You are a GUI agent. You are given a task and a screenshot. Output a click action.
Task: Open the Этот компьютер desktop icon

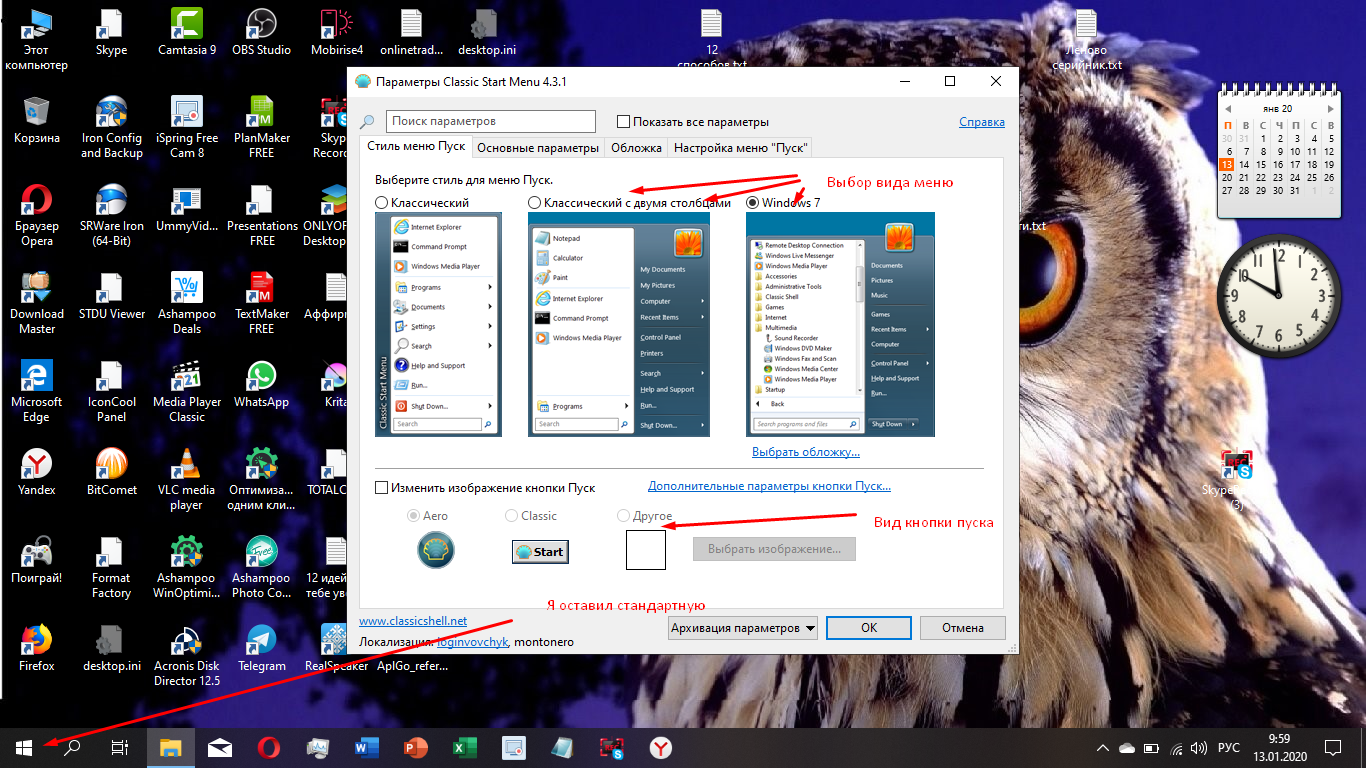(x=37, y=40)
